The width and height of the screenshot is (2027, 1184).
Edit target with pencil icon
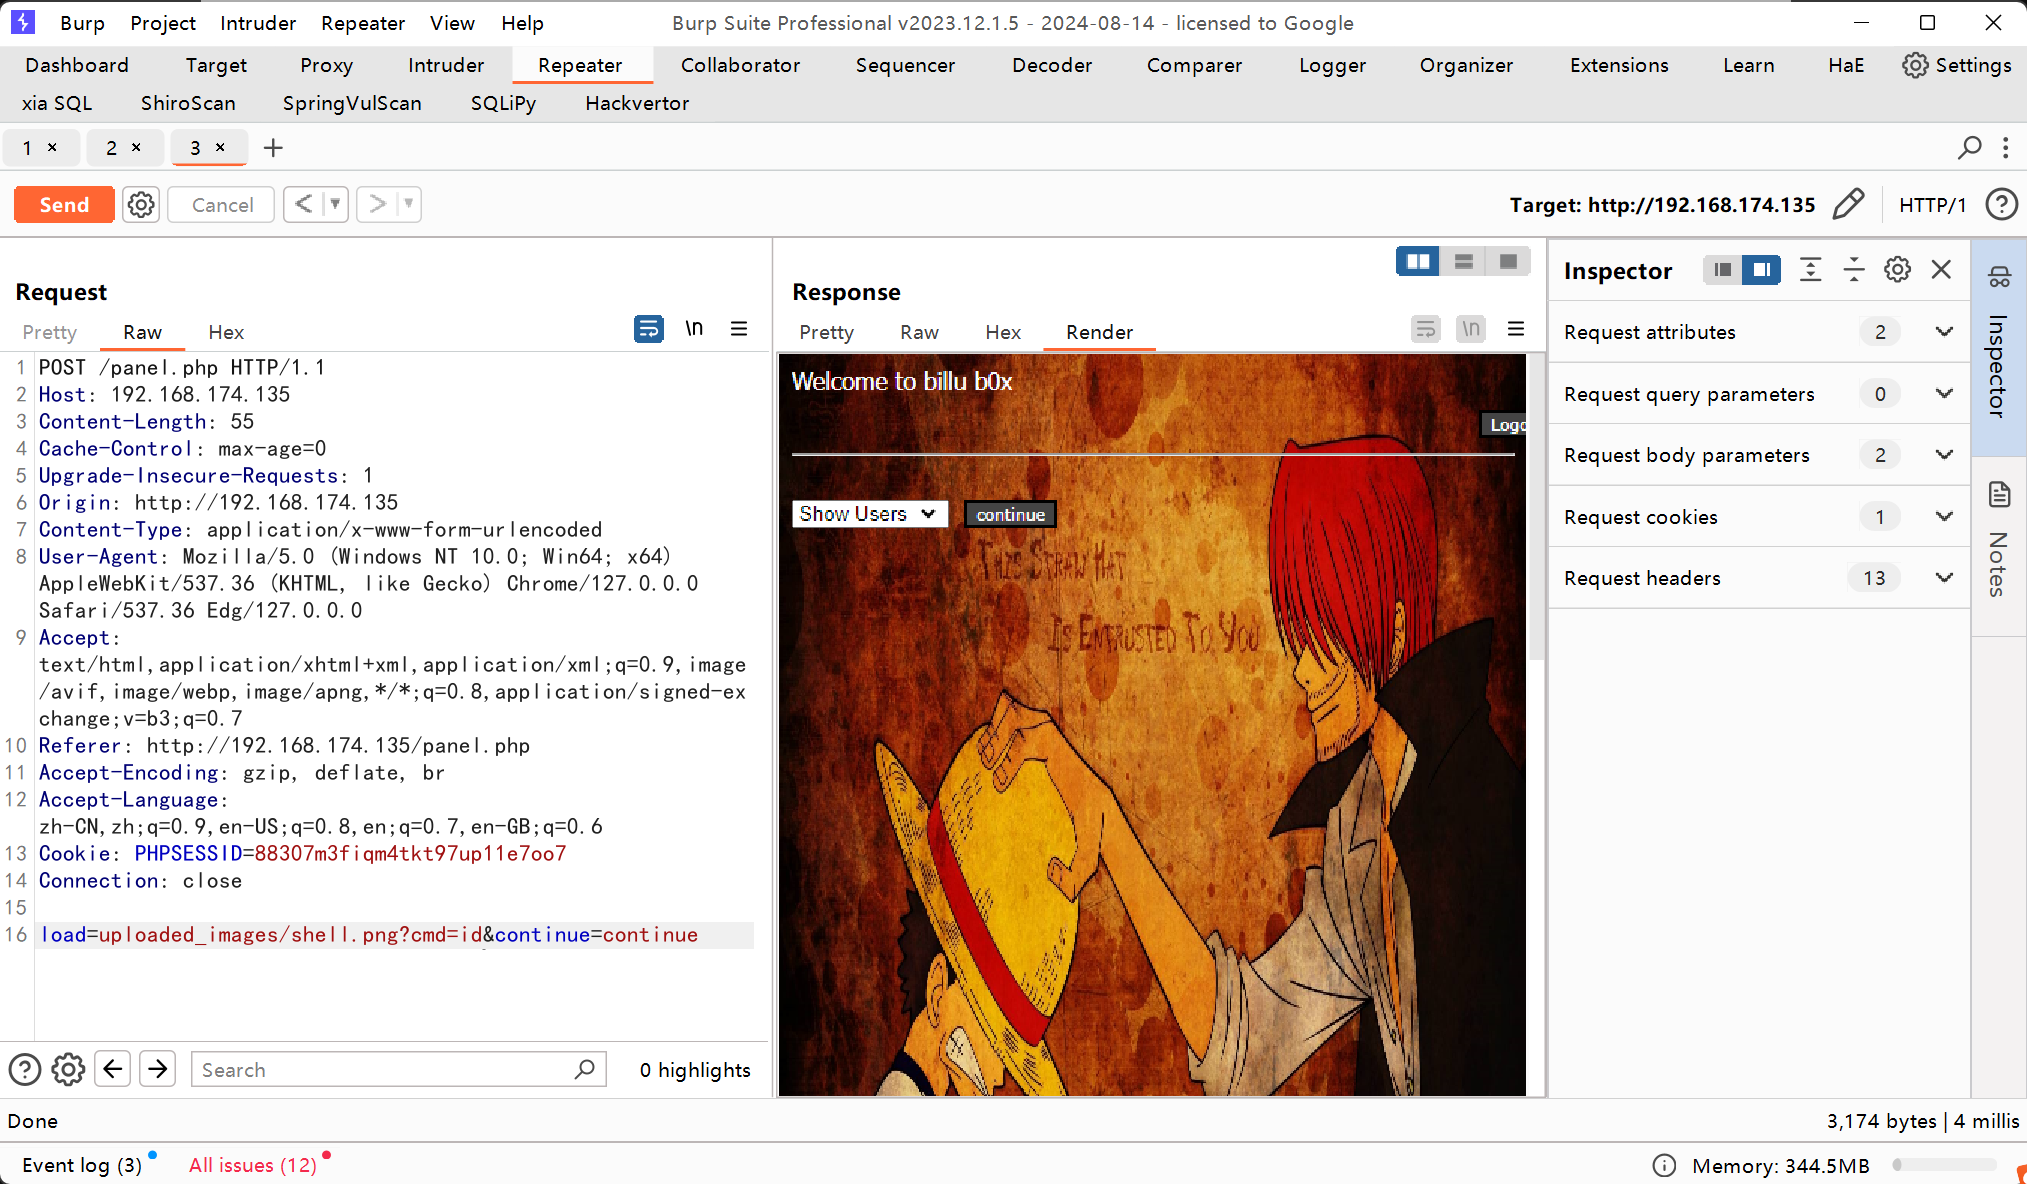pos(1848,204)
